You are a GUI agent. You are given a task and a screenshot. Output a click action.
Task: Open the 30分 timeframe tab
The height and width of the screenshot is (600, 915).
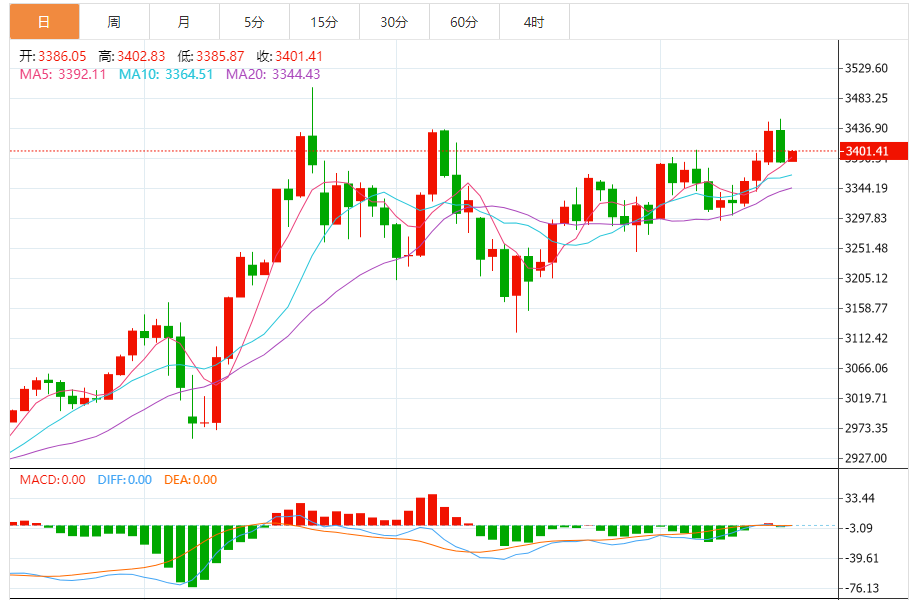tap(394, 22)
